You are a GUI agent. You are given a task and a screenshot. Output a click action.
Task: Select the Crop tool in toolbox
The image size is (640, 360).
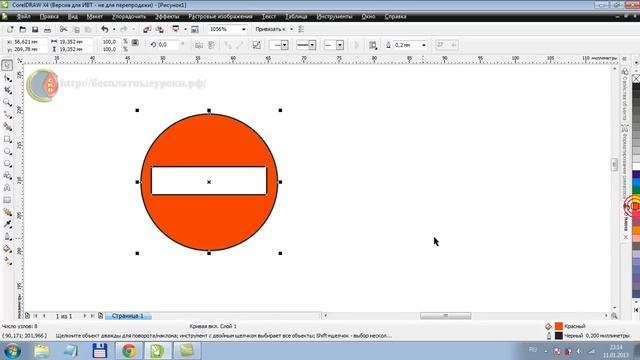tap(7, 90)
